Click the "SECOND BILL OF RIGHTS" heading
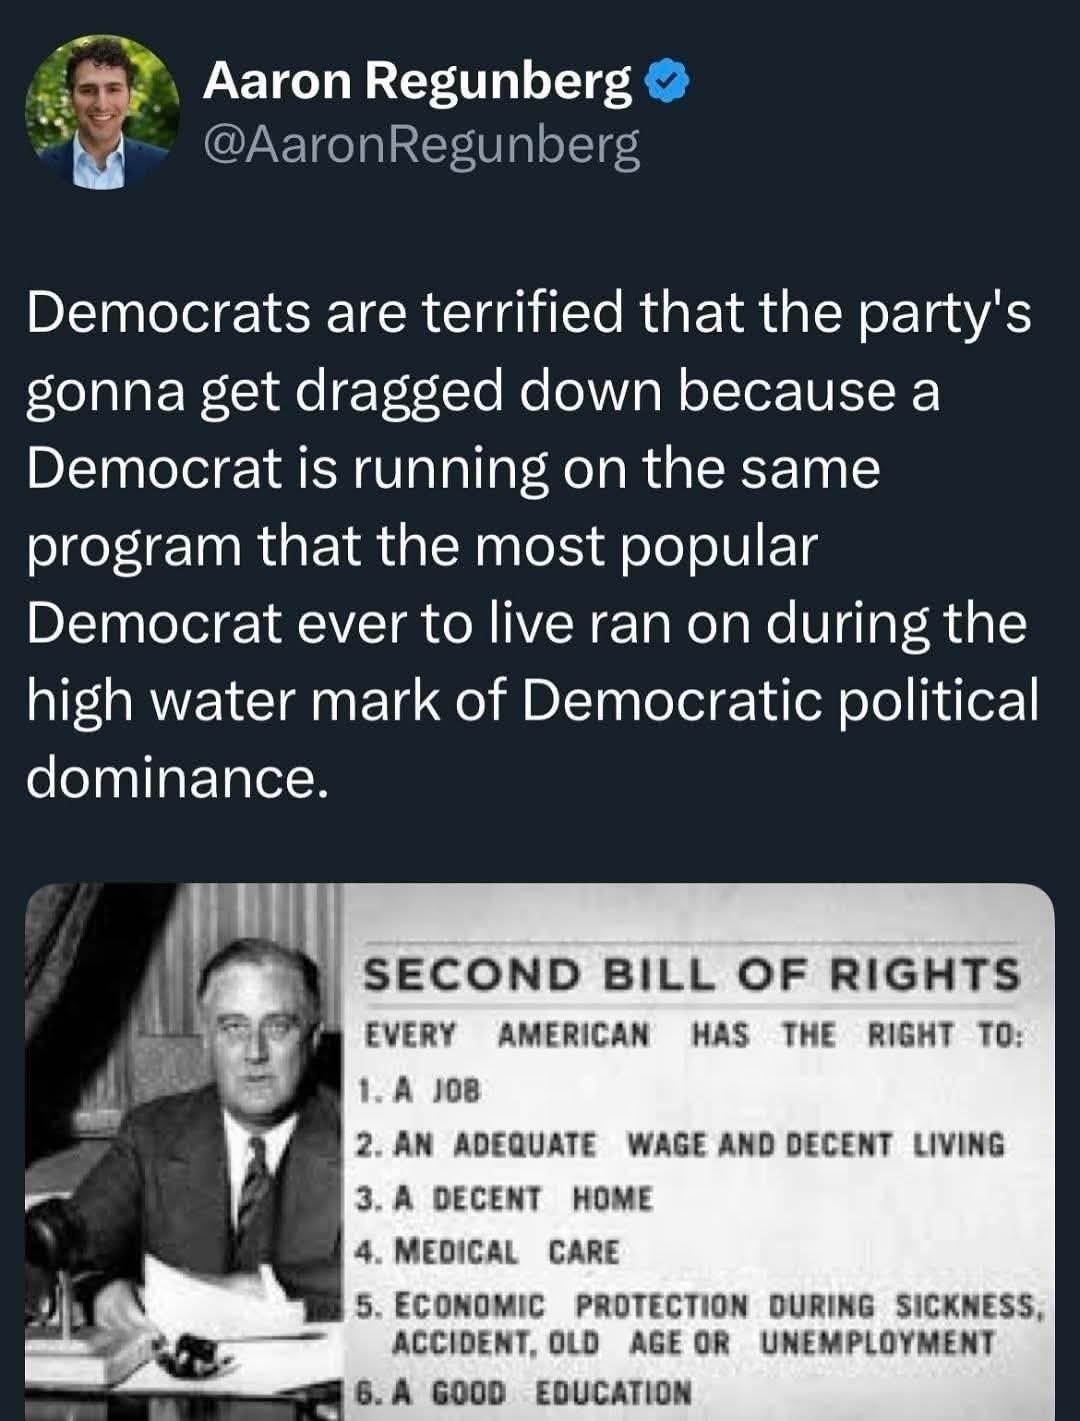Image resolution: width=1080 pixels, height=1421 pixels. (x=691, y=974)
